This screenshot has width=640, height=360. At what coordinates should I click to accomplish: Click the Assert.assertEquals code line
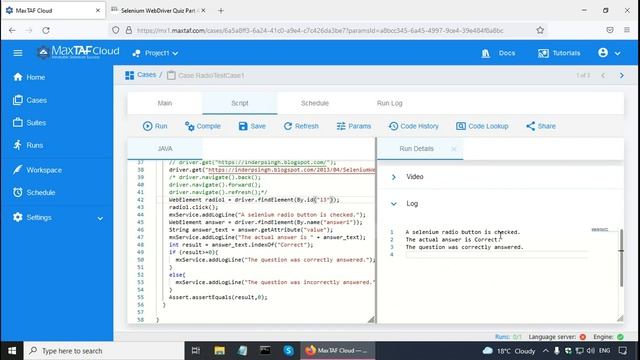tap(218, 297)
